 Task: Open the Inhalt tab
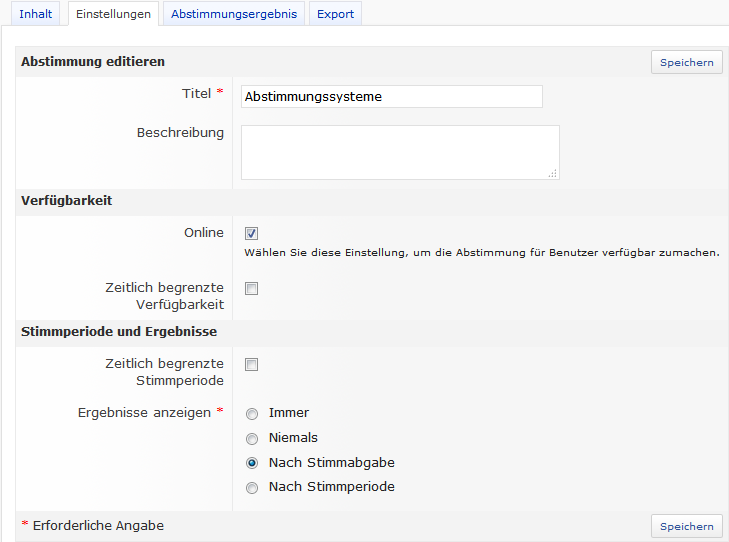(36, 14)
